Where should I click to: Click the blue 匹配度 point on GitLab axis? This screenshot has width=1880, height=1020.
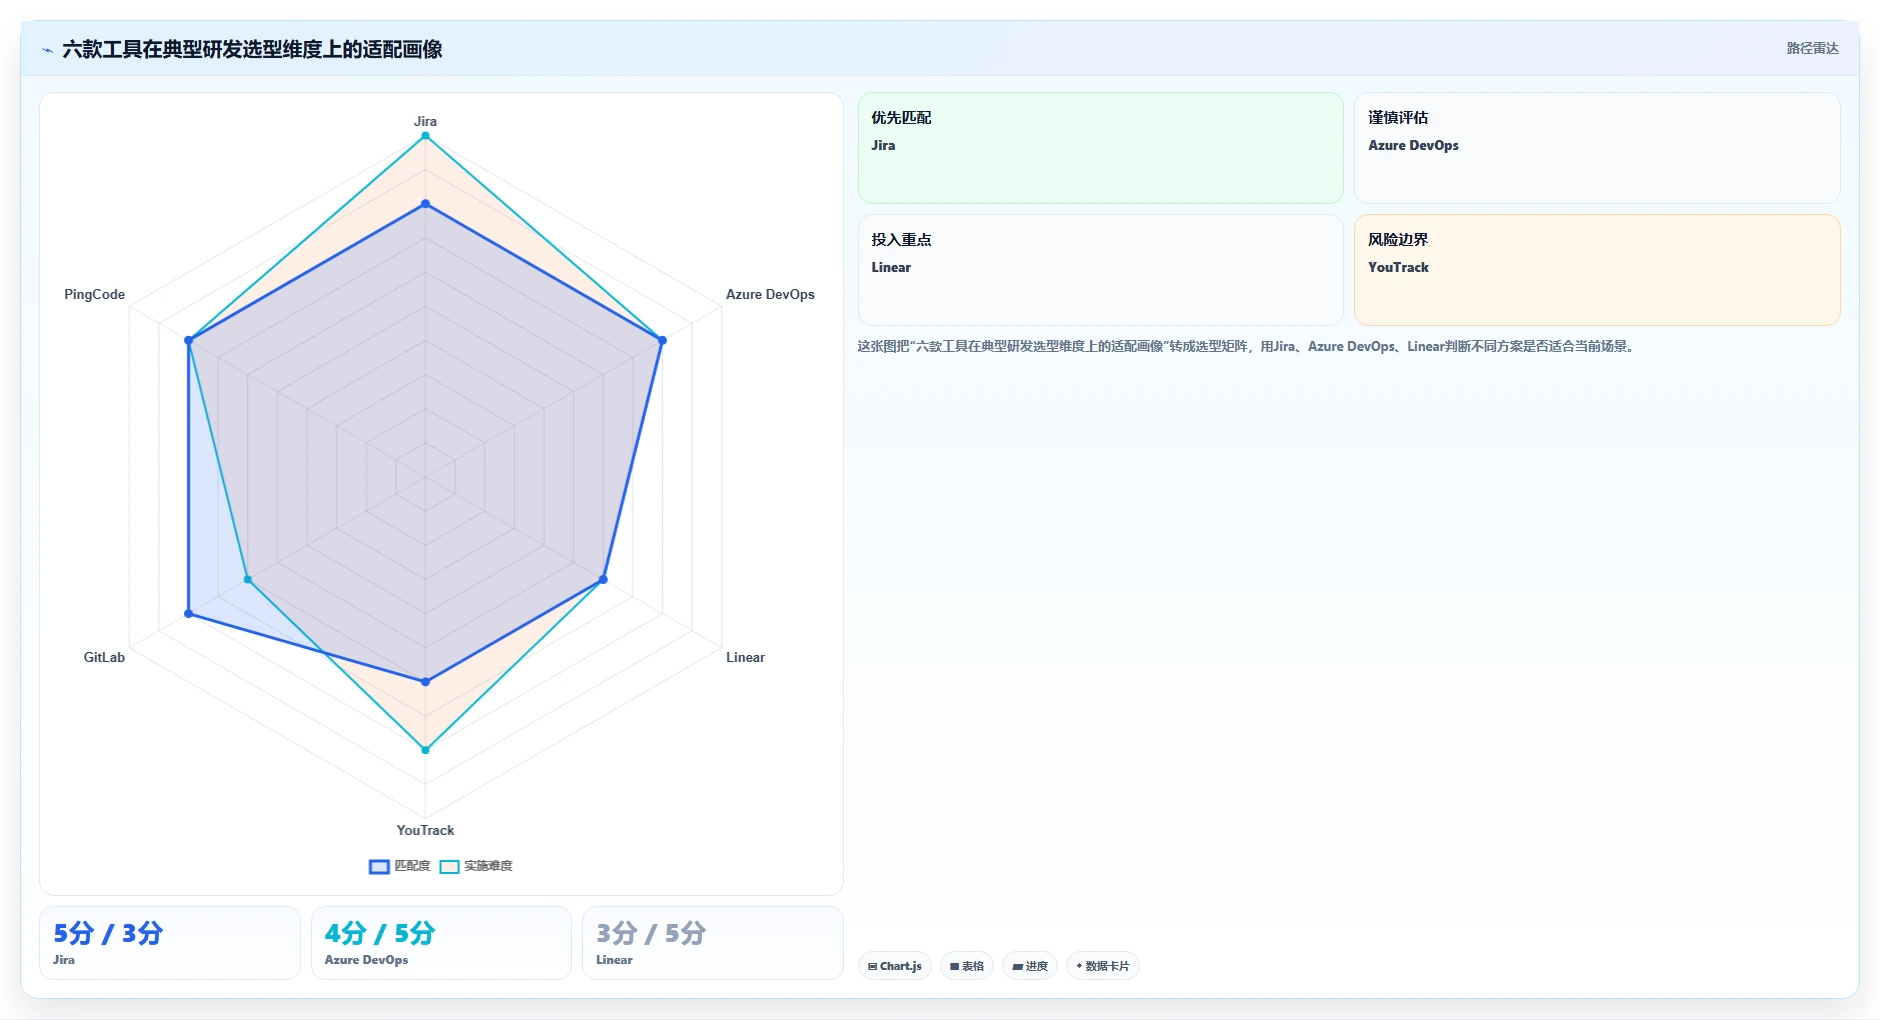(x=188, y=614)
